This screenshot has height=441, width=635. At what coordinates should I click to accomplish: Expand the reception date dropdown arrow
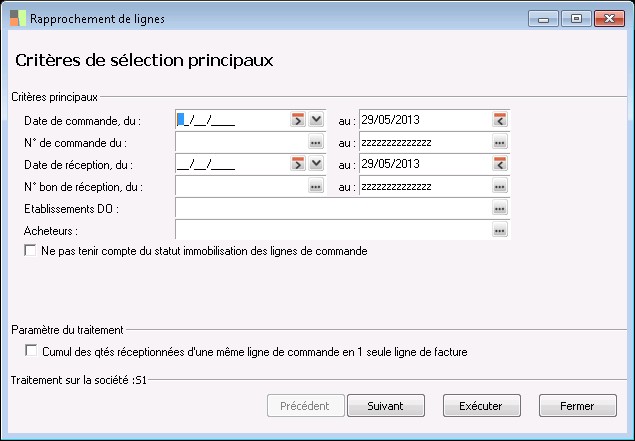click(x=316, y=164)
